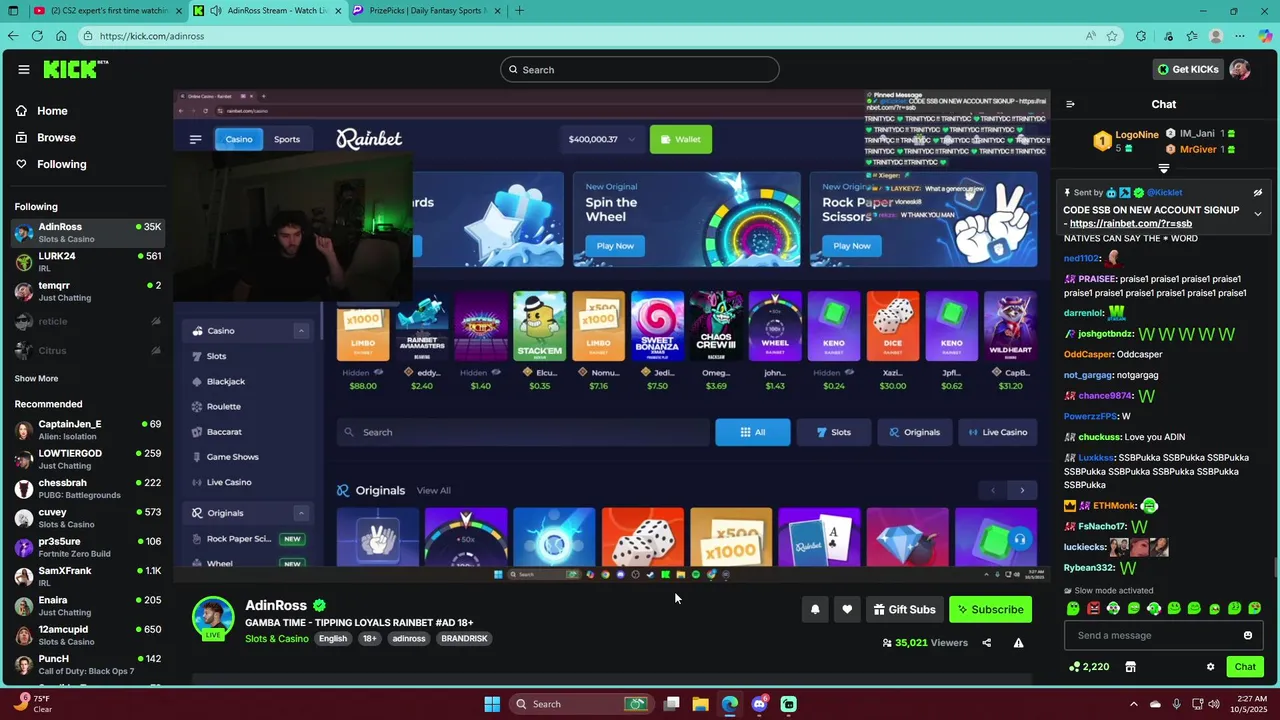Image resolution: width=1280 pixels, height=720 pixels.
Task: Mention @Kicklet from pinned message
Action: pyautogui.click(x=1163, y=193)
